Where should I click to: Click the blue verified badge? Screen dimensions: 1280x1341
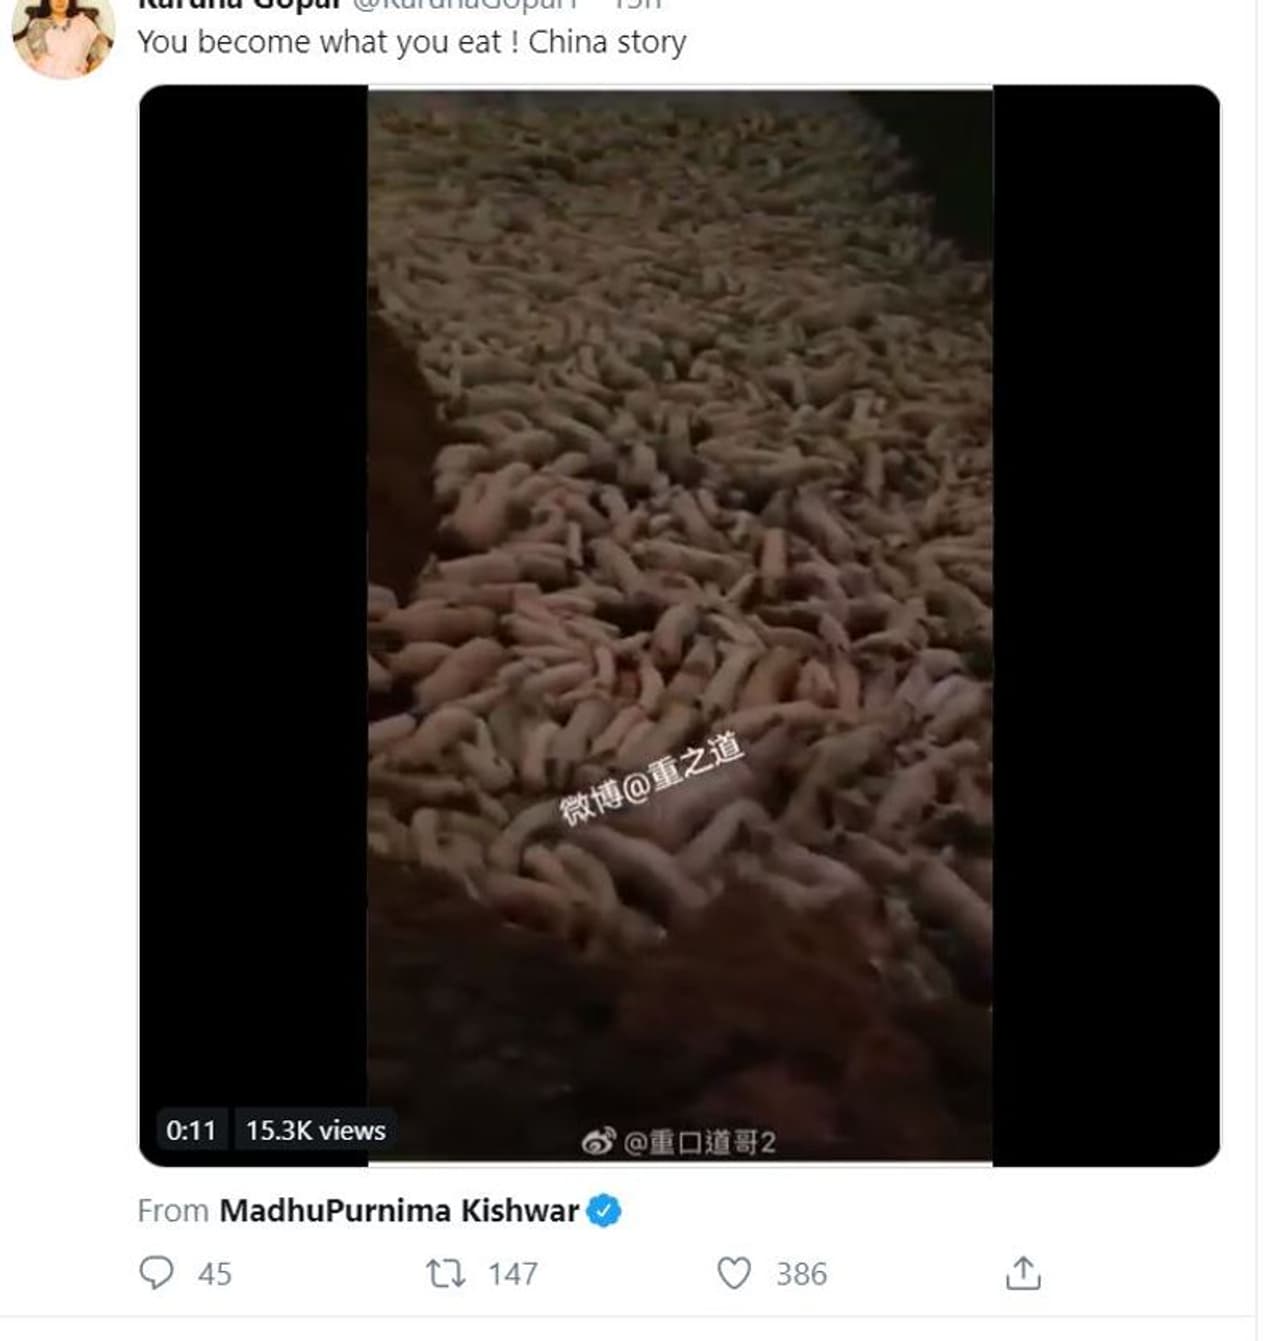pyautogui.click(x=604, y=1211)
